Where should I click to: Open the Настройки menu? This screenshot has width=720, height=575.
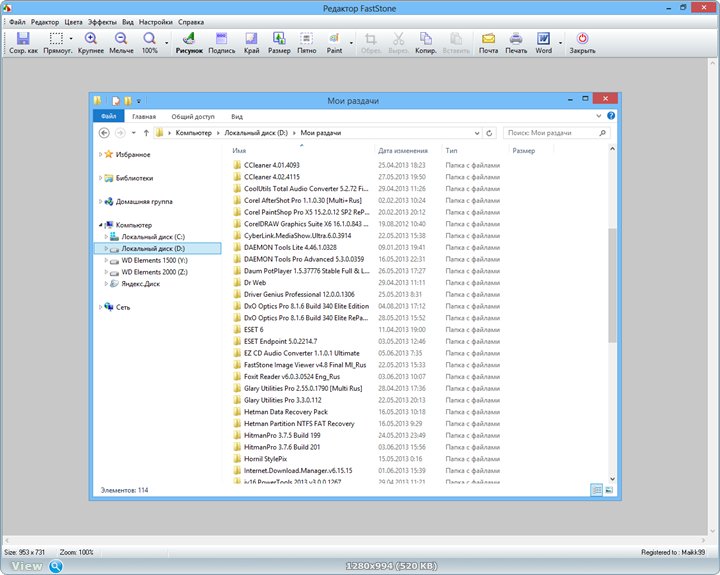(x=155, y=21)
